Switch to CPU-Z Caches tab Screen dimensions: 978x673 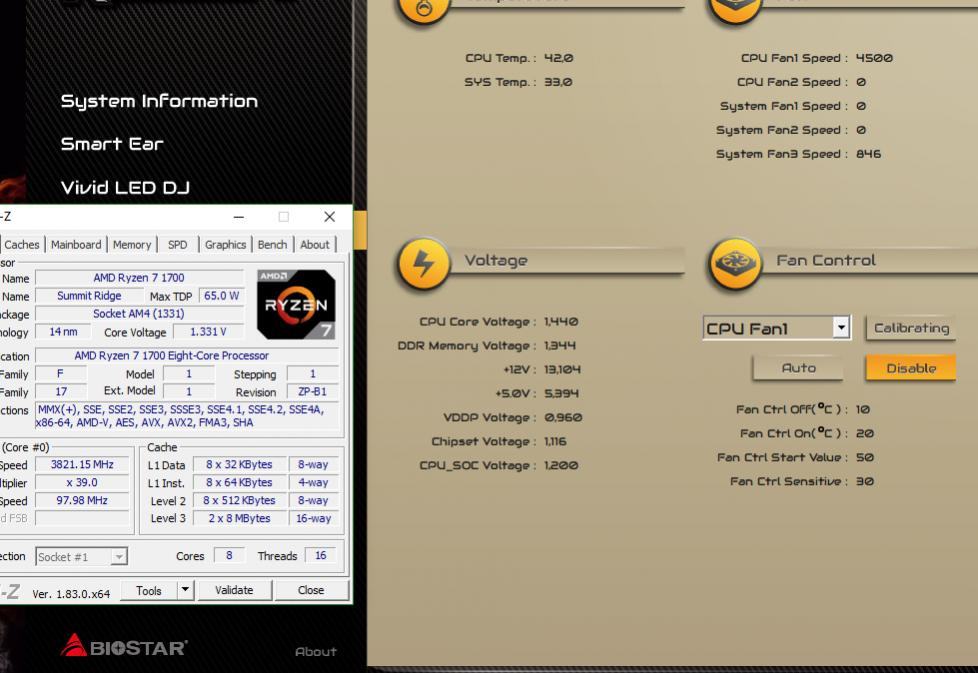click(x=22, y=245)
